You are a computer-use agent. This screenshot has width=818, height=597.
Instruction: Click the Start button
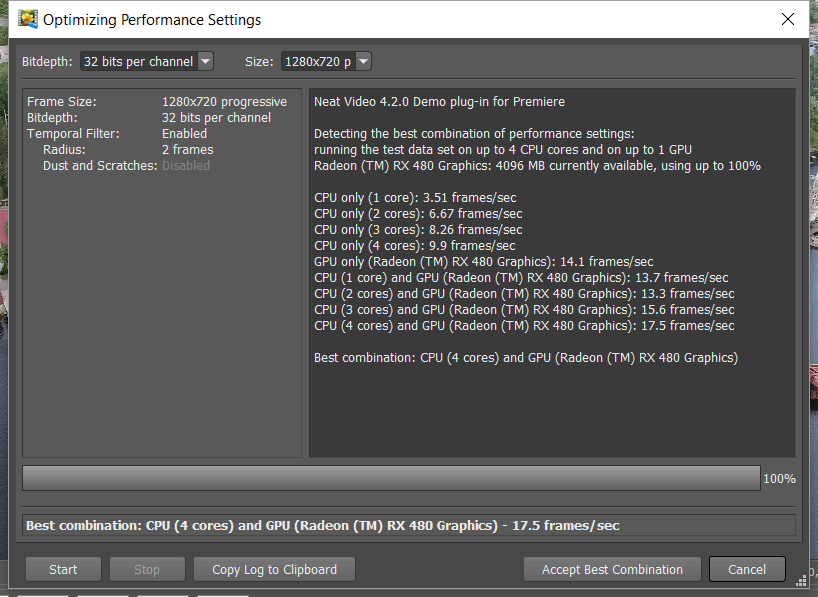point(63,569)
